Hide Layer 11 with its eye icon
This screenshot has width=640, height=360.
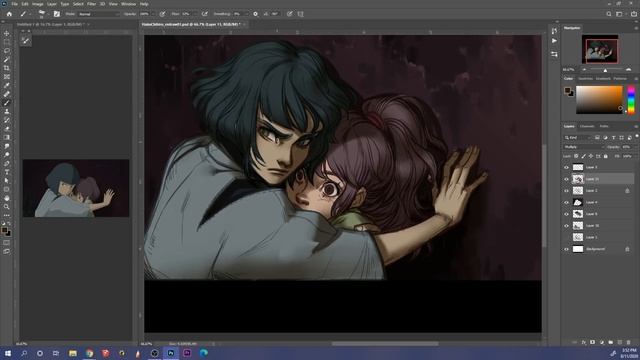[x=566, y=179]
